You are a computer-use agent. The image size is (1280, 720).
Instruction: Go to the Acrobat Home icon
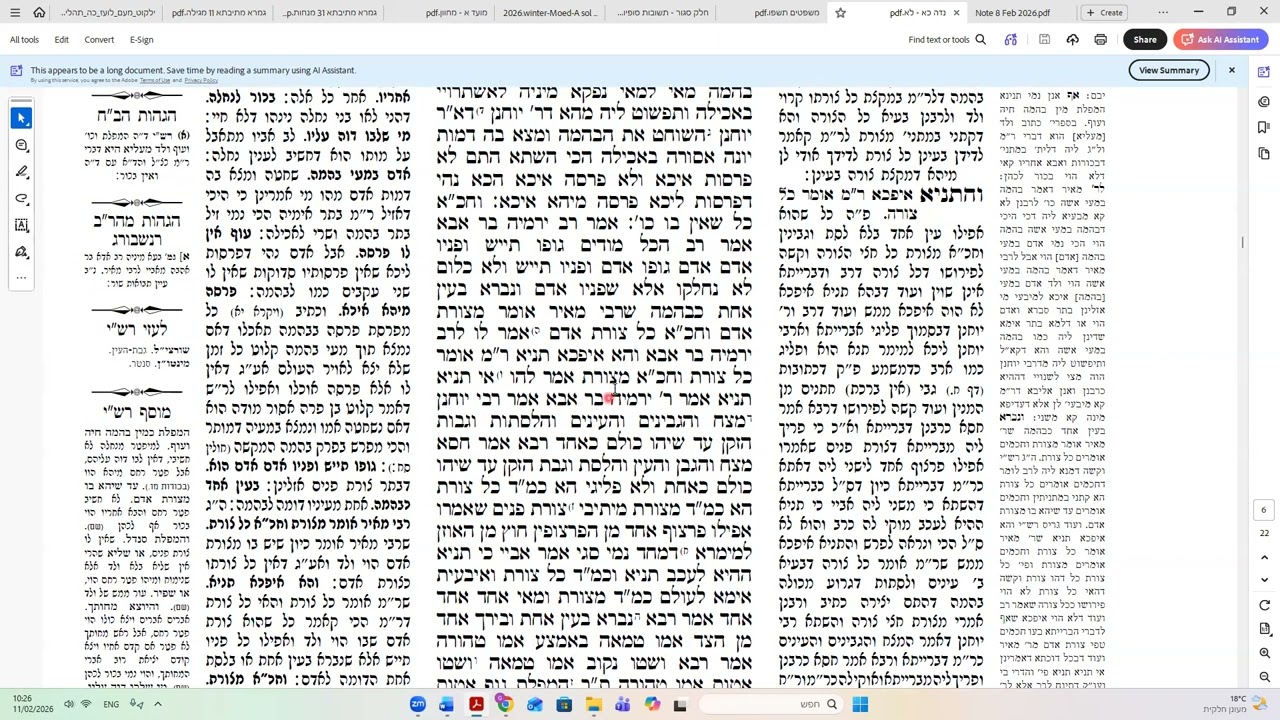click(39, 12)
